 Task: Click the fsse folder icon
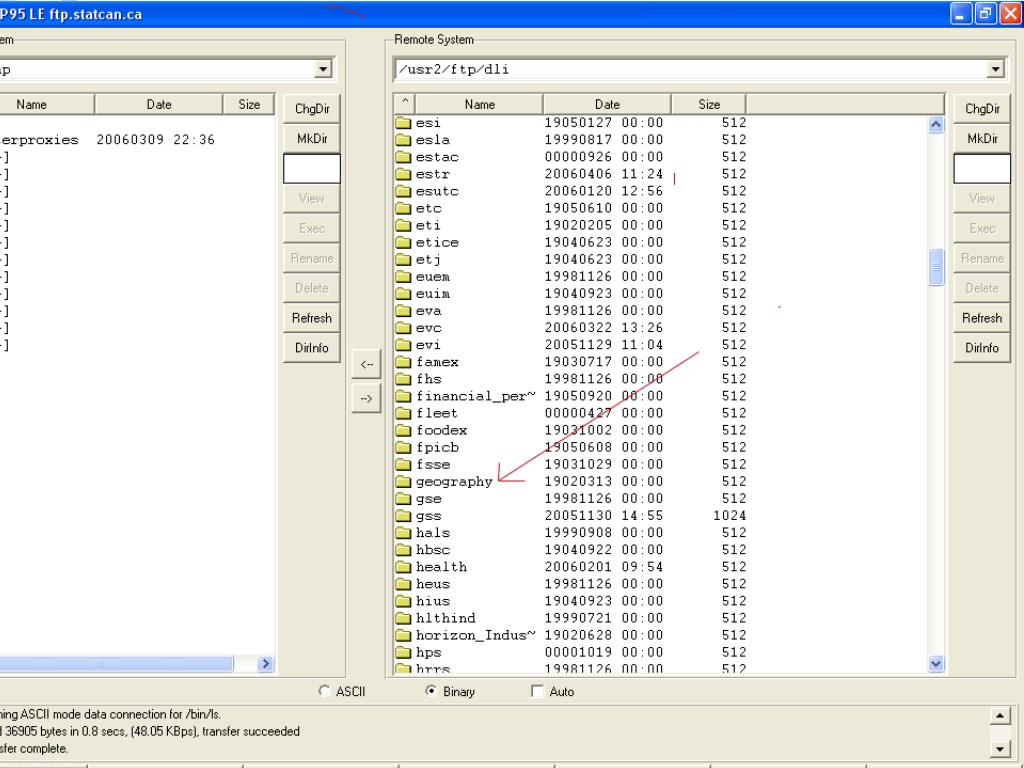pos(403,464)
